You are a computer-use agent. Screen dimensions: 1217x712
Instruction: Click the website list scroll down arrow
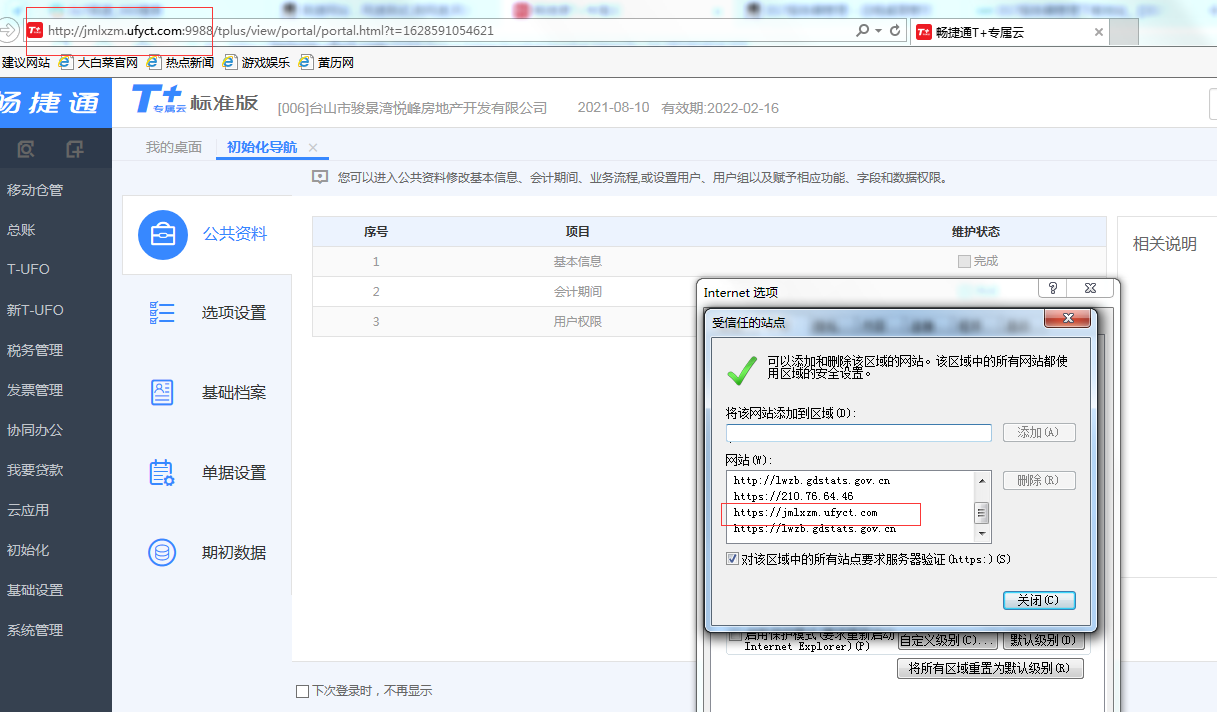point(982,534)
